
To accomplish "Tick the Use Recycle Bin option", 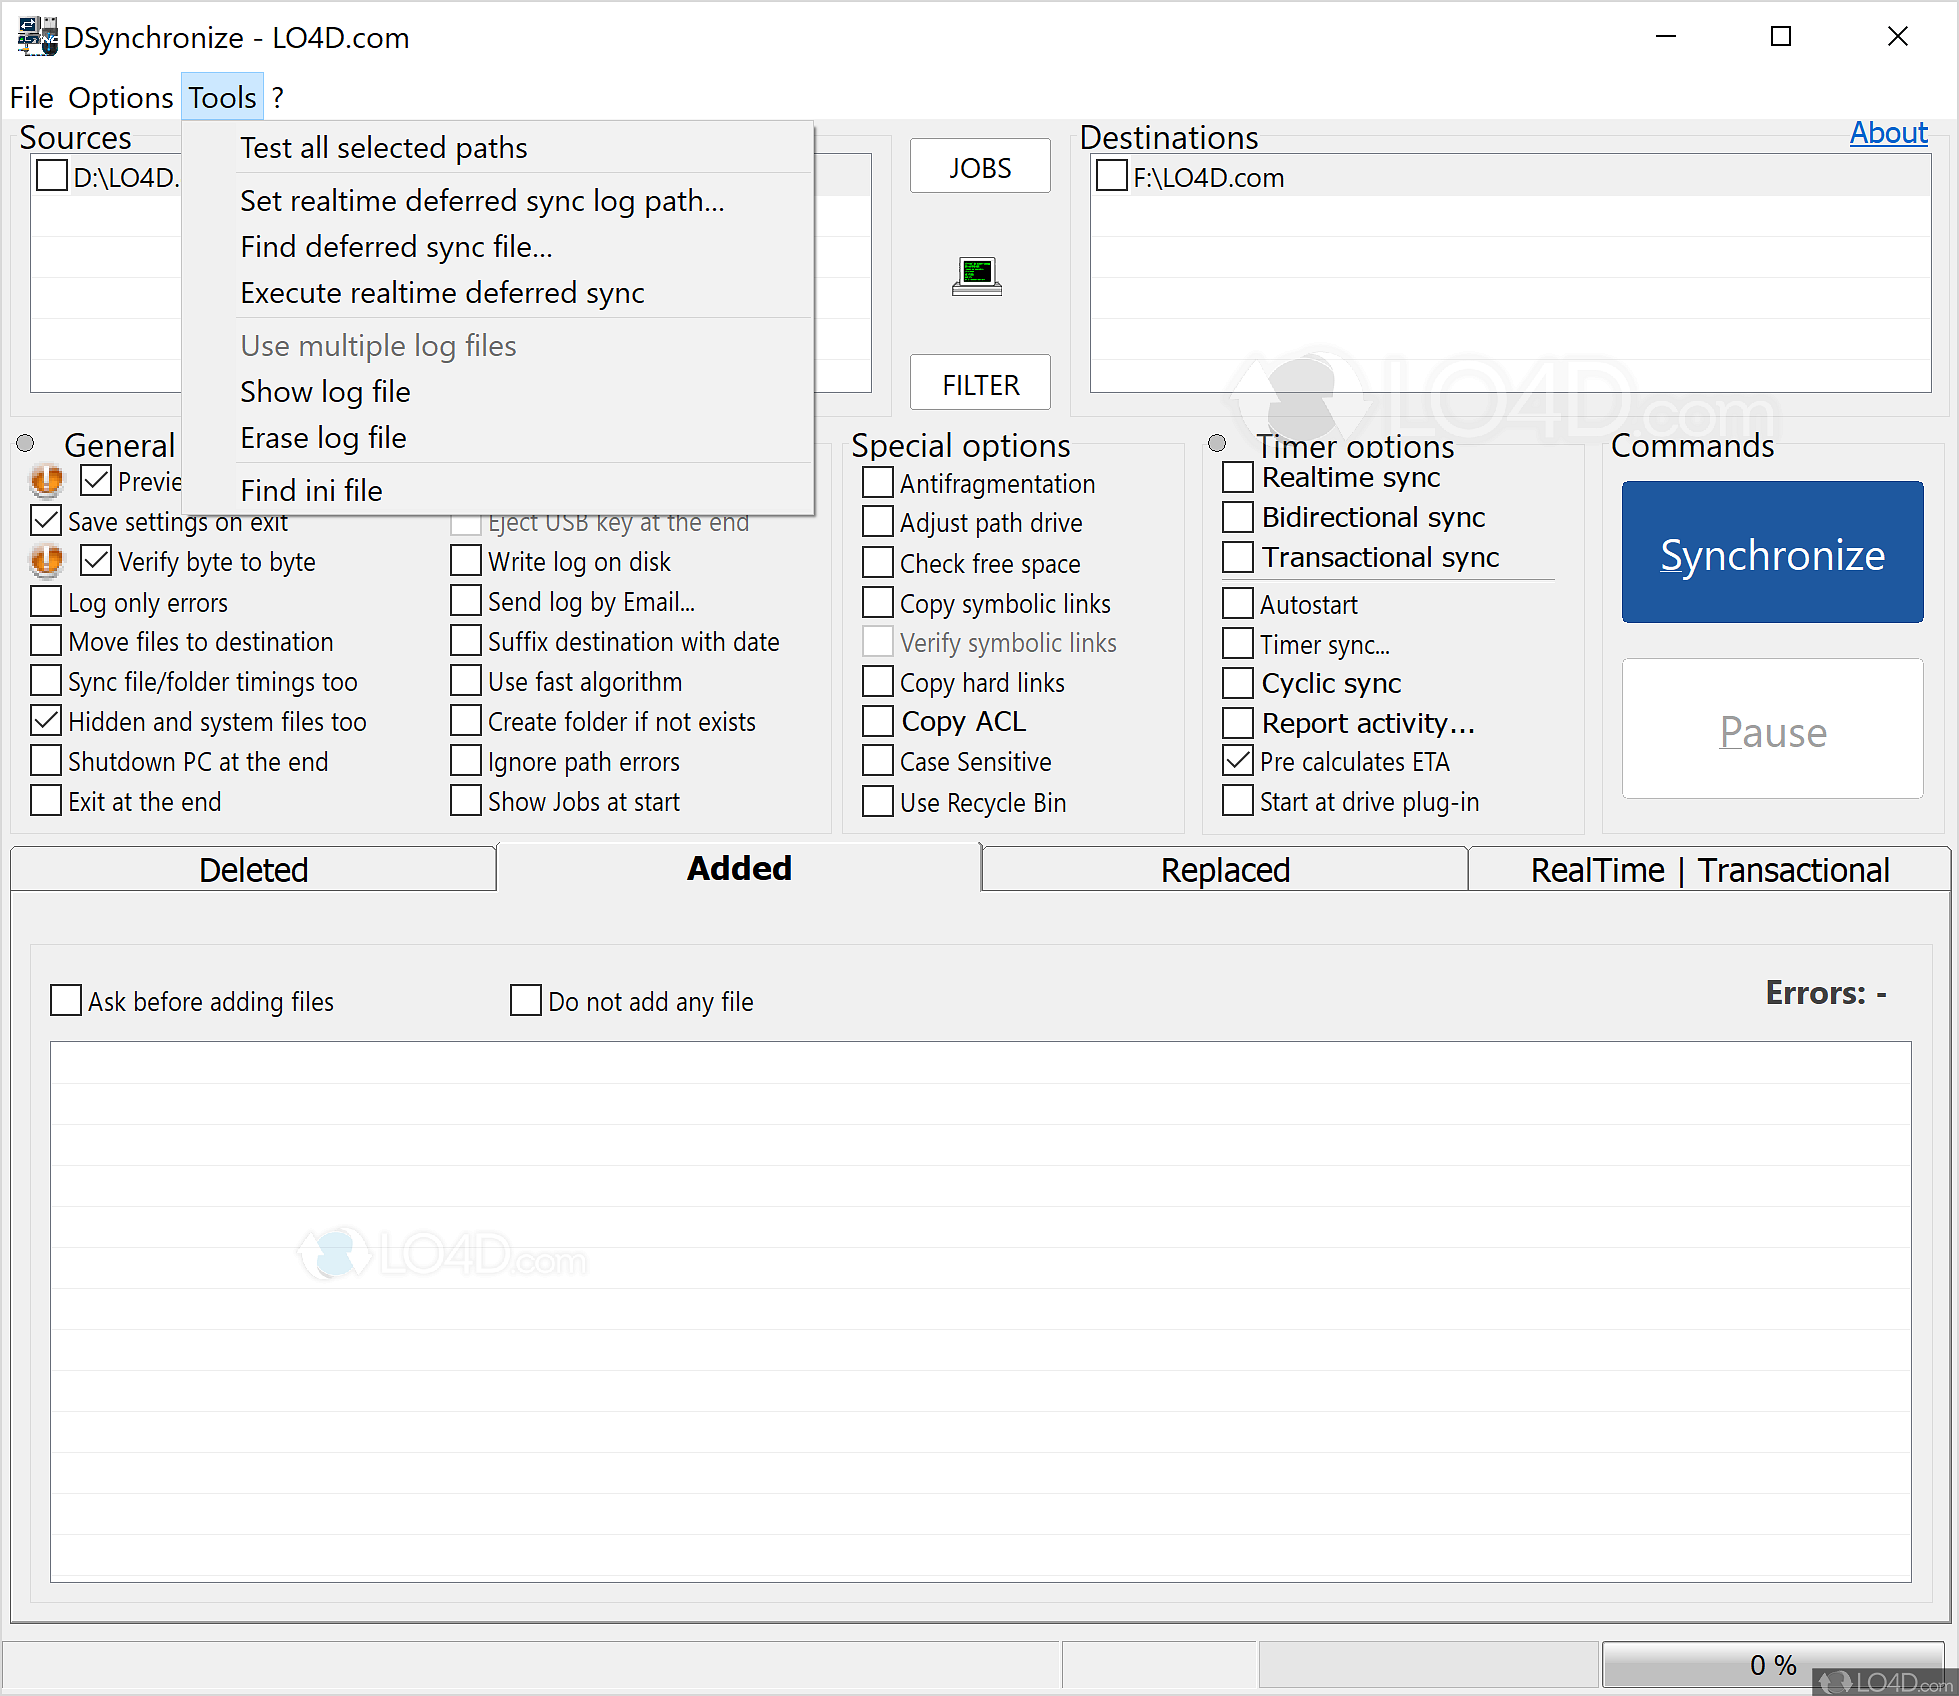I will (878, 802).
